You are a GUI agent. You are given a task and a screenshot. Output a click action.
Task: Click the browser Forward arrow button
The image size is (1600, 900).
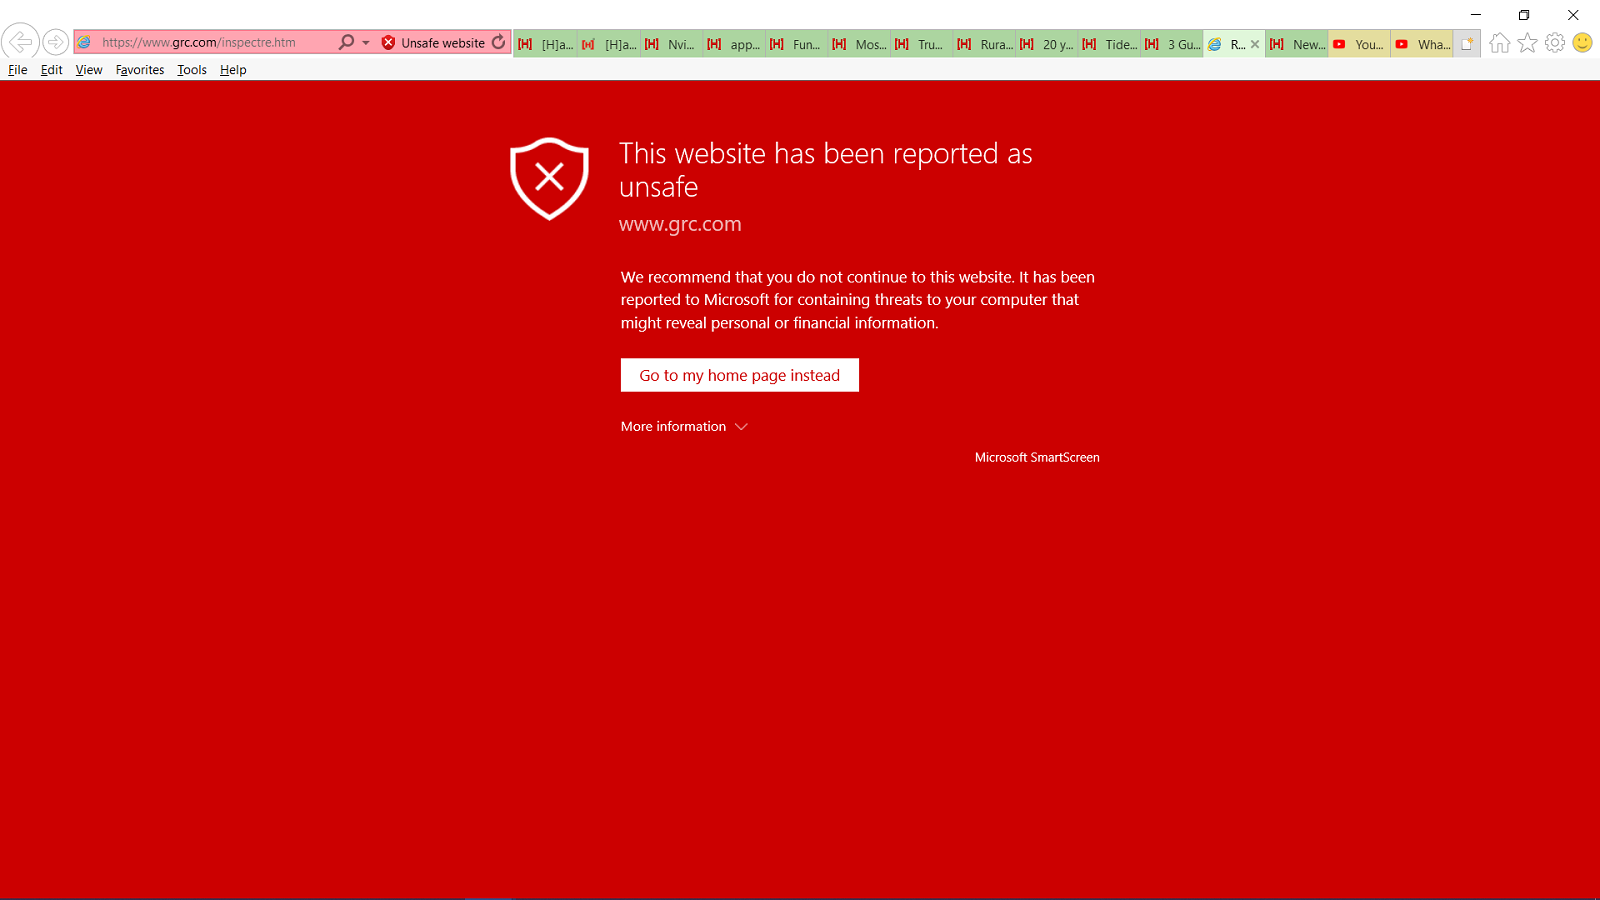[x=56, y=42]
